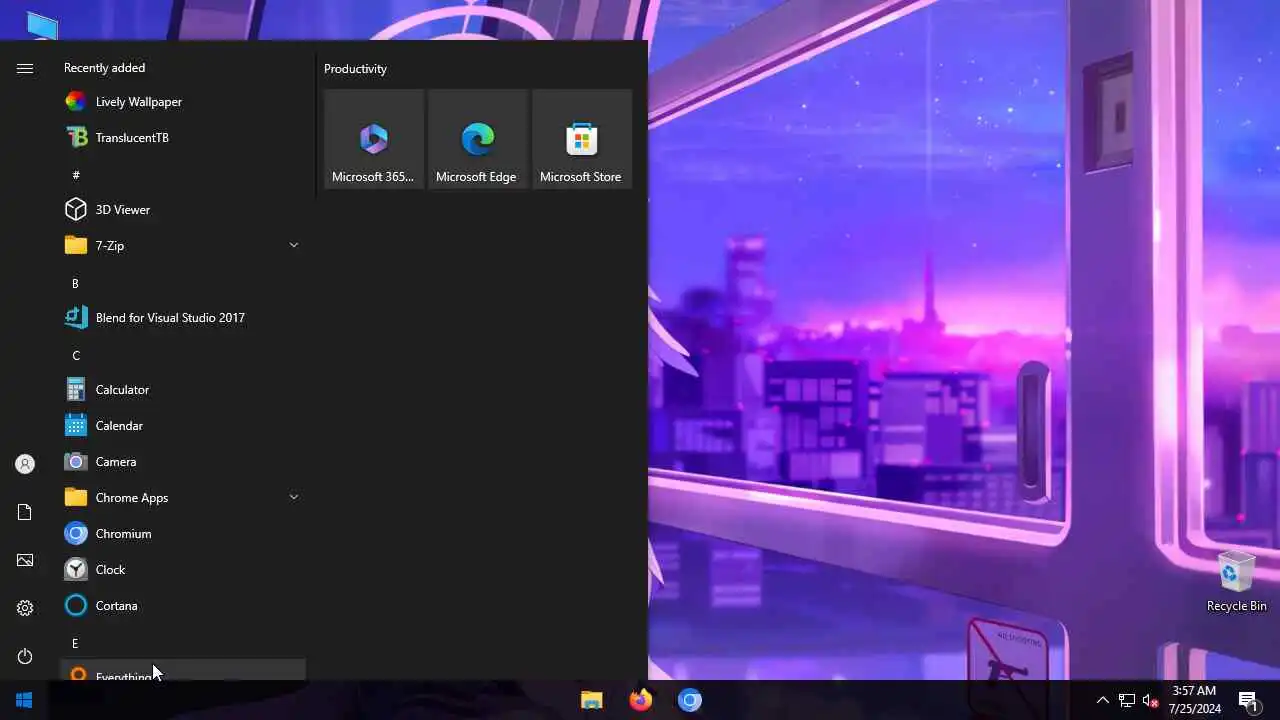Open Chromium from taskbar
1280x720 pixels.
point(690,700)
